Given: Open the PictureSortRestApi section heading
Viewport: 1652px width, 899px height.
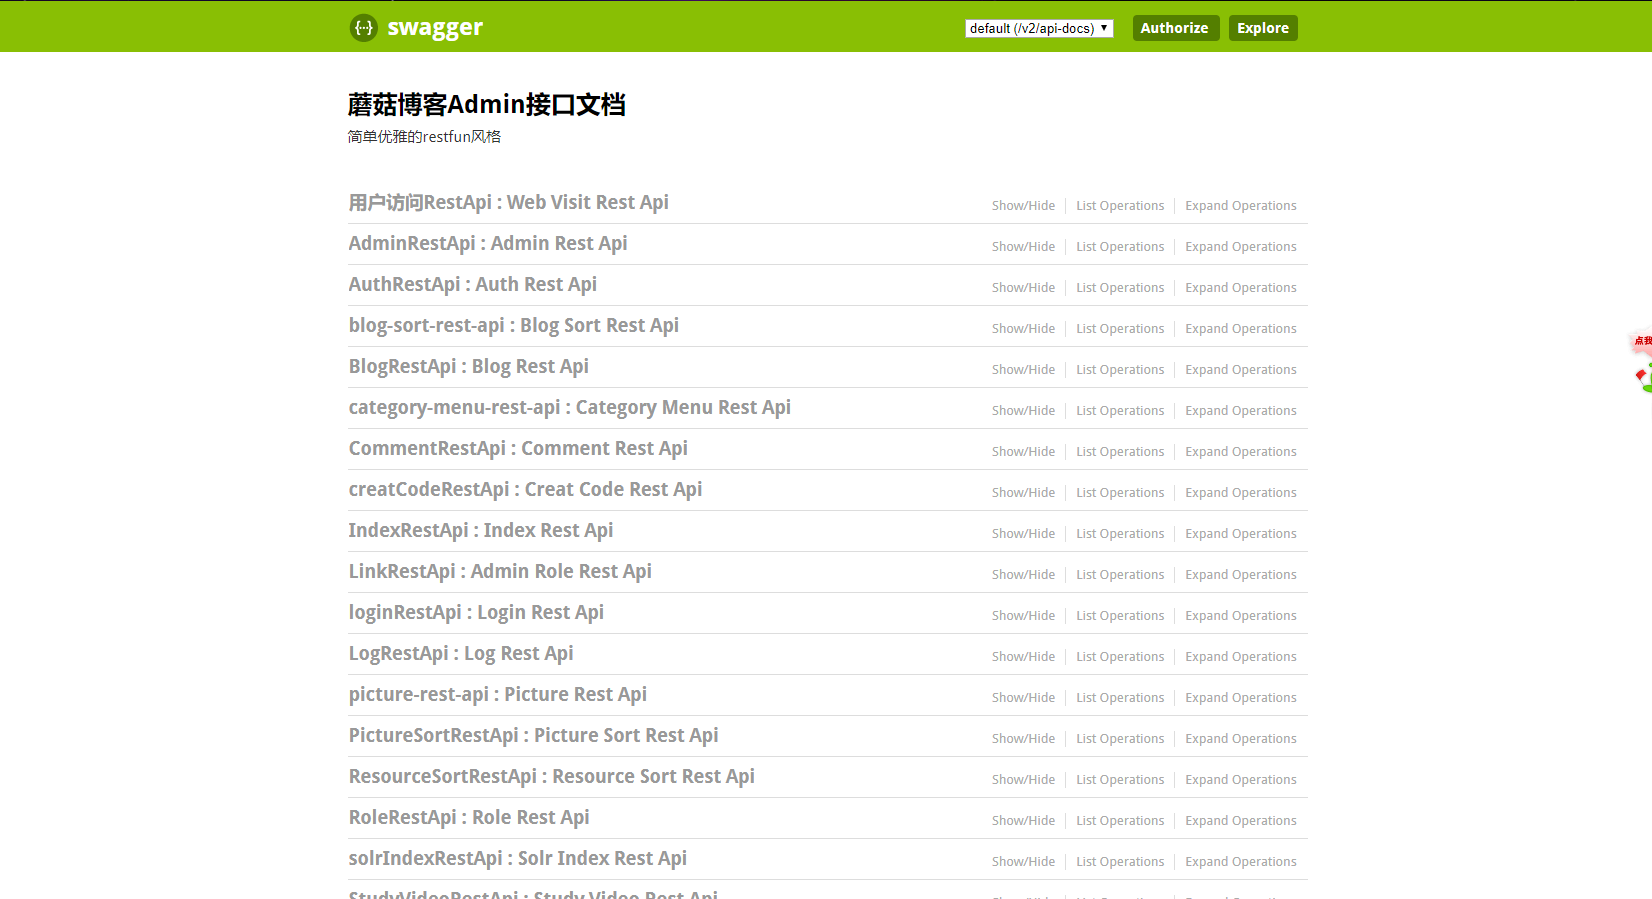Looking at the screenshot, I should tap(533, 736).
